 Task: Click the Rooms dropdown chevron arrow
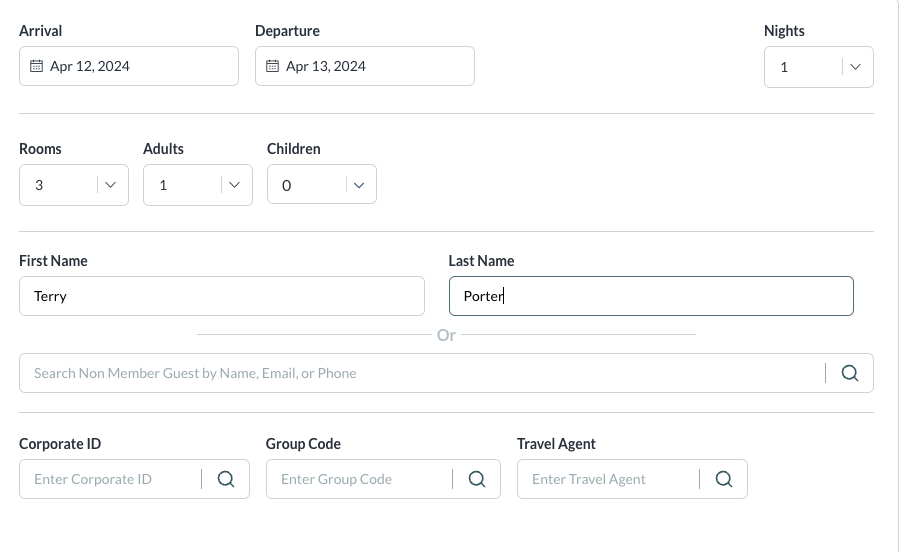click(x=110, y=185)
